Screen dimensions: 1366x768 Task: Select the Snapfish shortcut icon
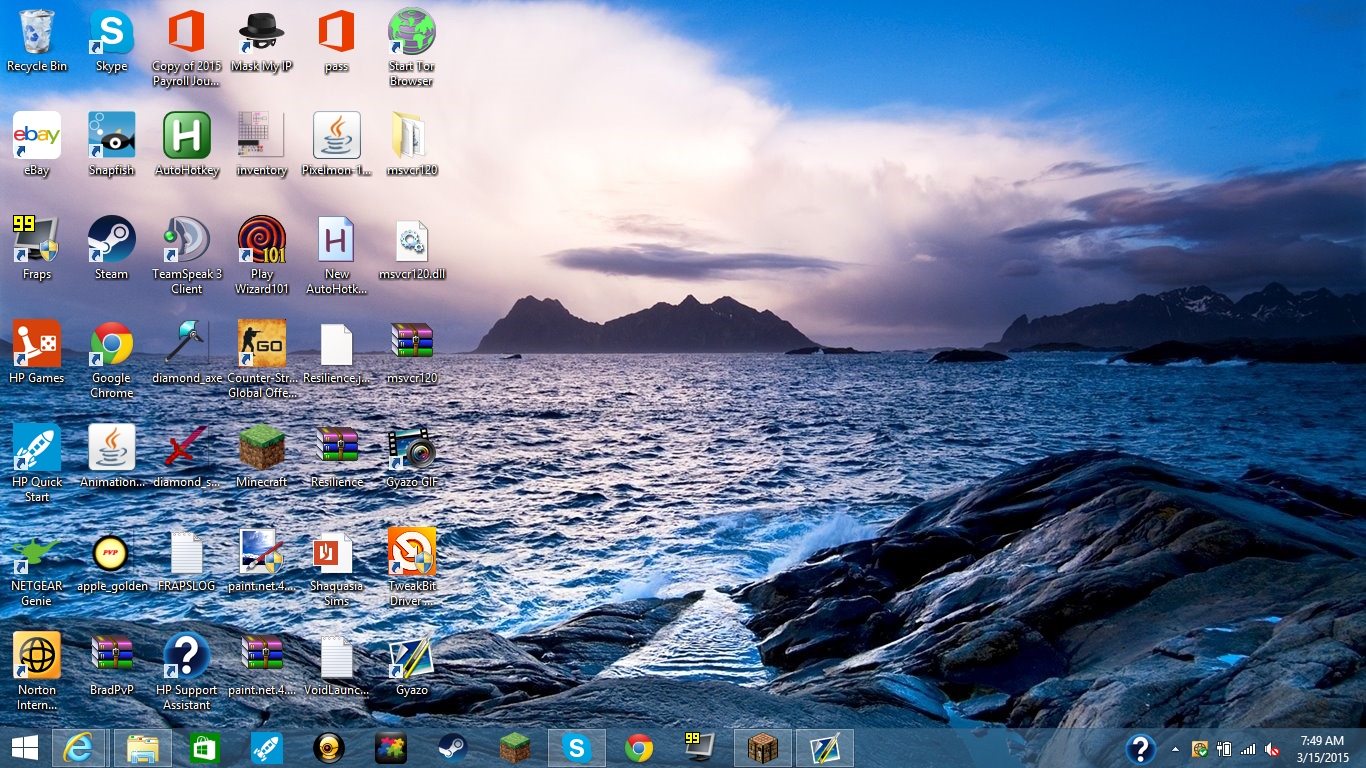tap(112, 144)
